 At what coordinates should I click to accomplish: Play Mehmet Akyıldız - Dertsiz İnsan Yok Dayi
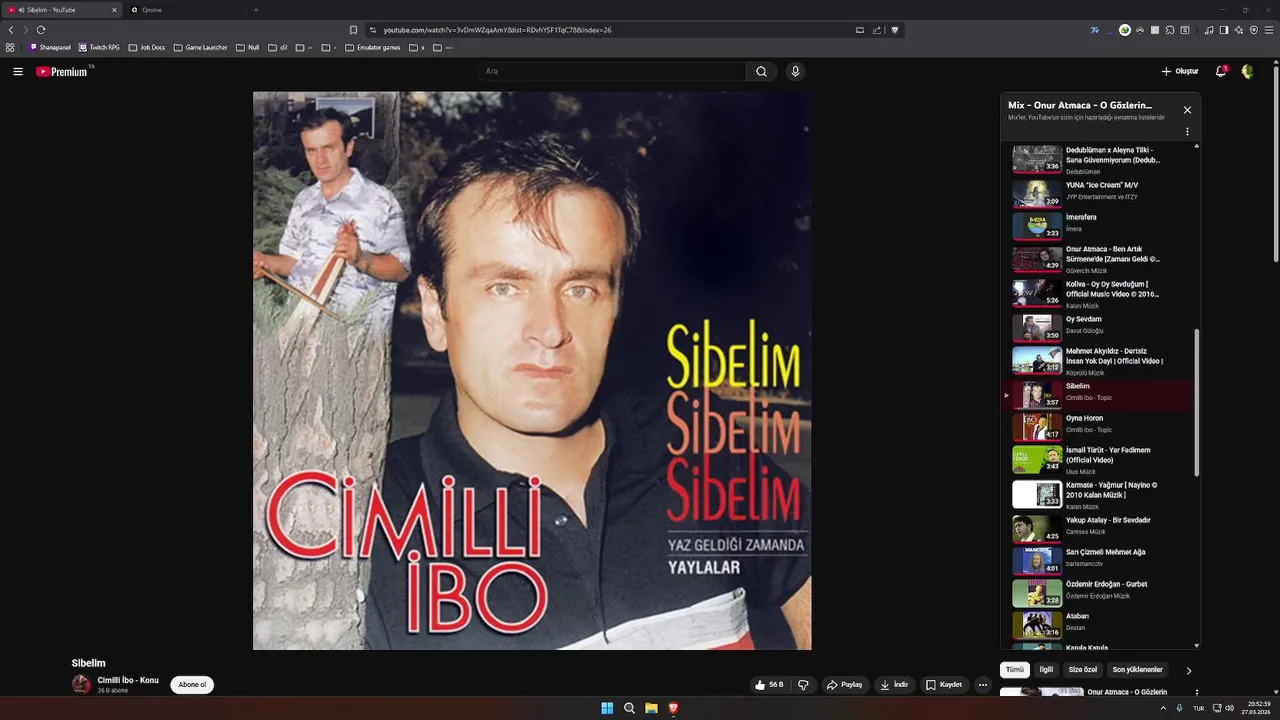point(1098,360)
